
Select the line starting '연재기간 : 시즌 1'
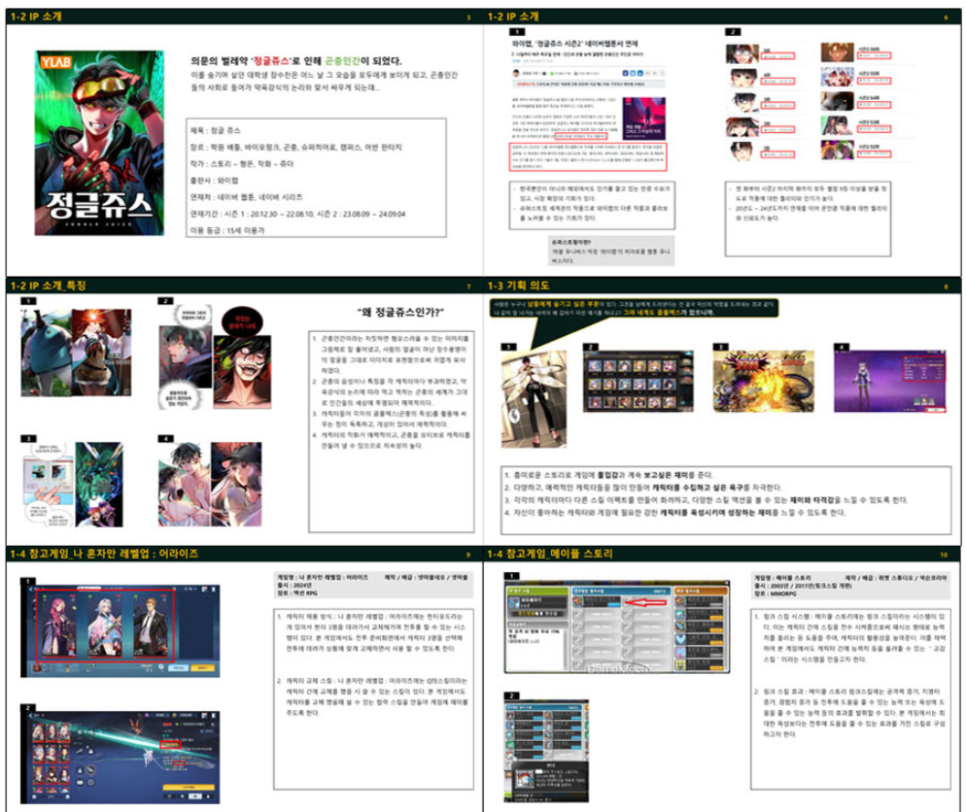(298, 214)
